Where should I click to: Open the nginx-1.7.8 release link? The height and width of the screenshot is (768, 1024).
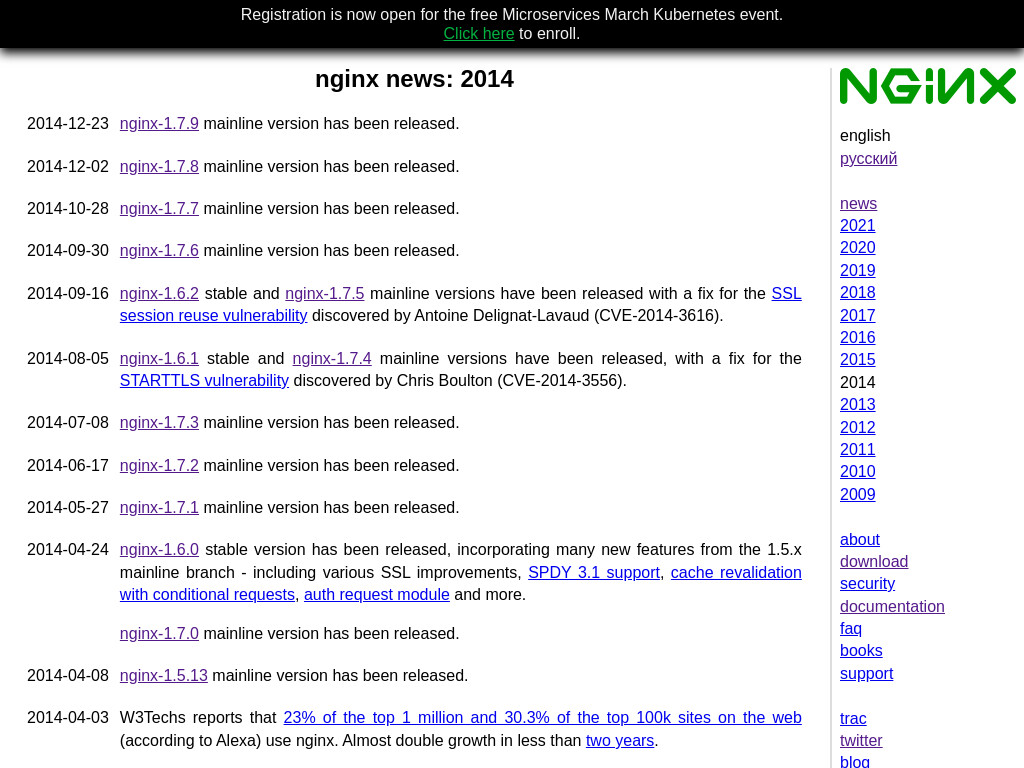tap(159, 167)
